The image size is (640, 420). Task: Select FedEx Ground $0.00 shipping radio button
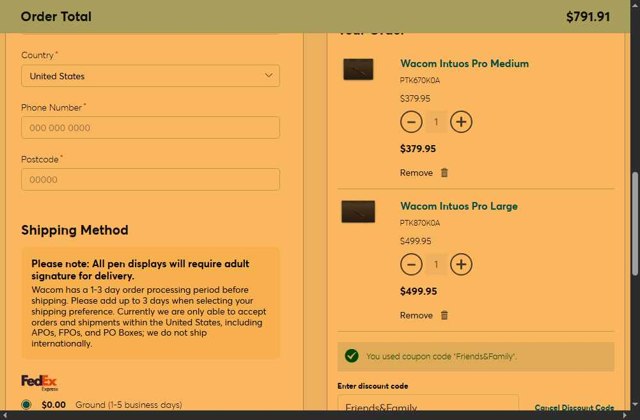click(27, 404)
